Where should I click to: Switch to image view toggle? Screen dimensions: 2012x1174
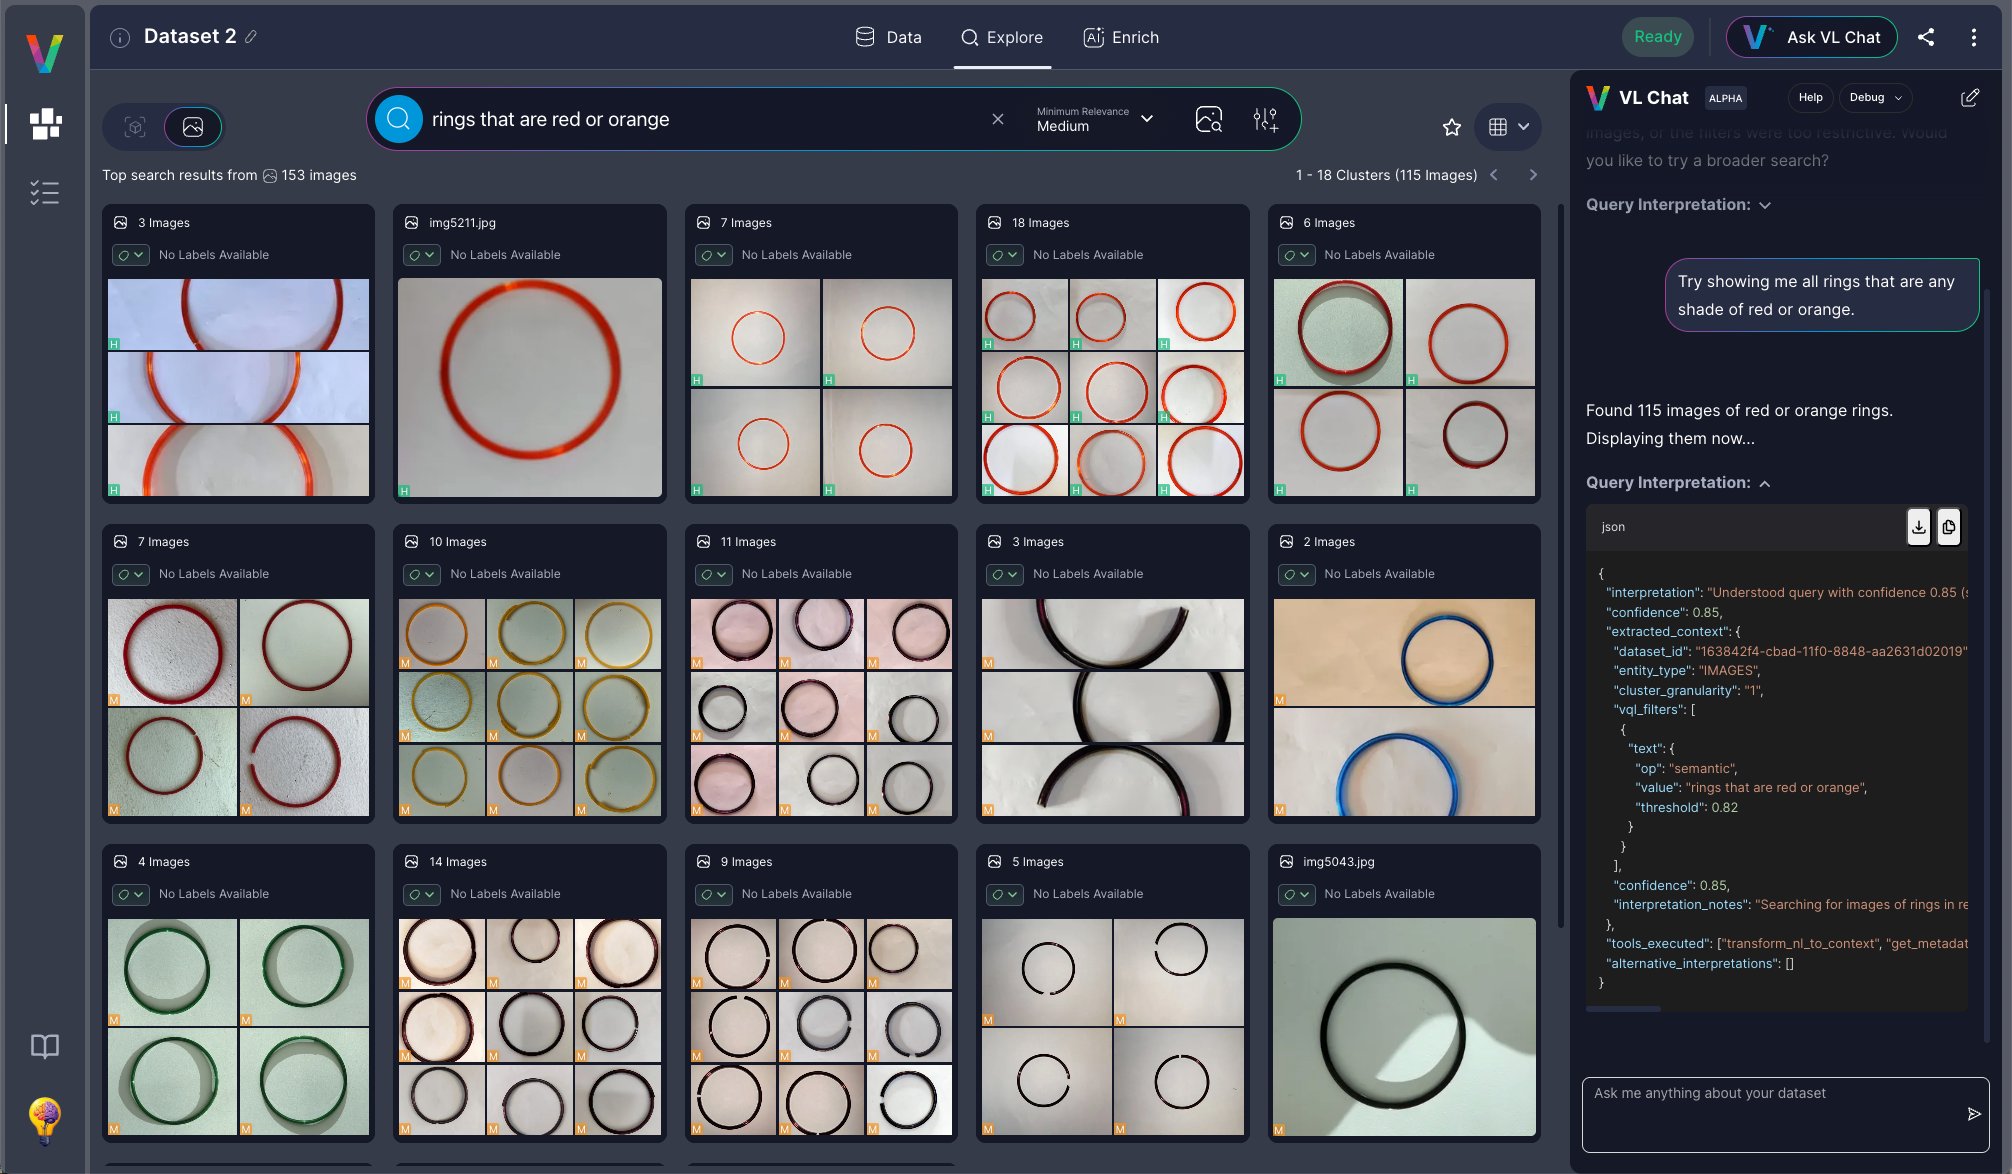point(193,127)
